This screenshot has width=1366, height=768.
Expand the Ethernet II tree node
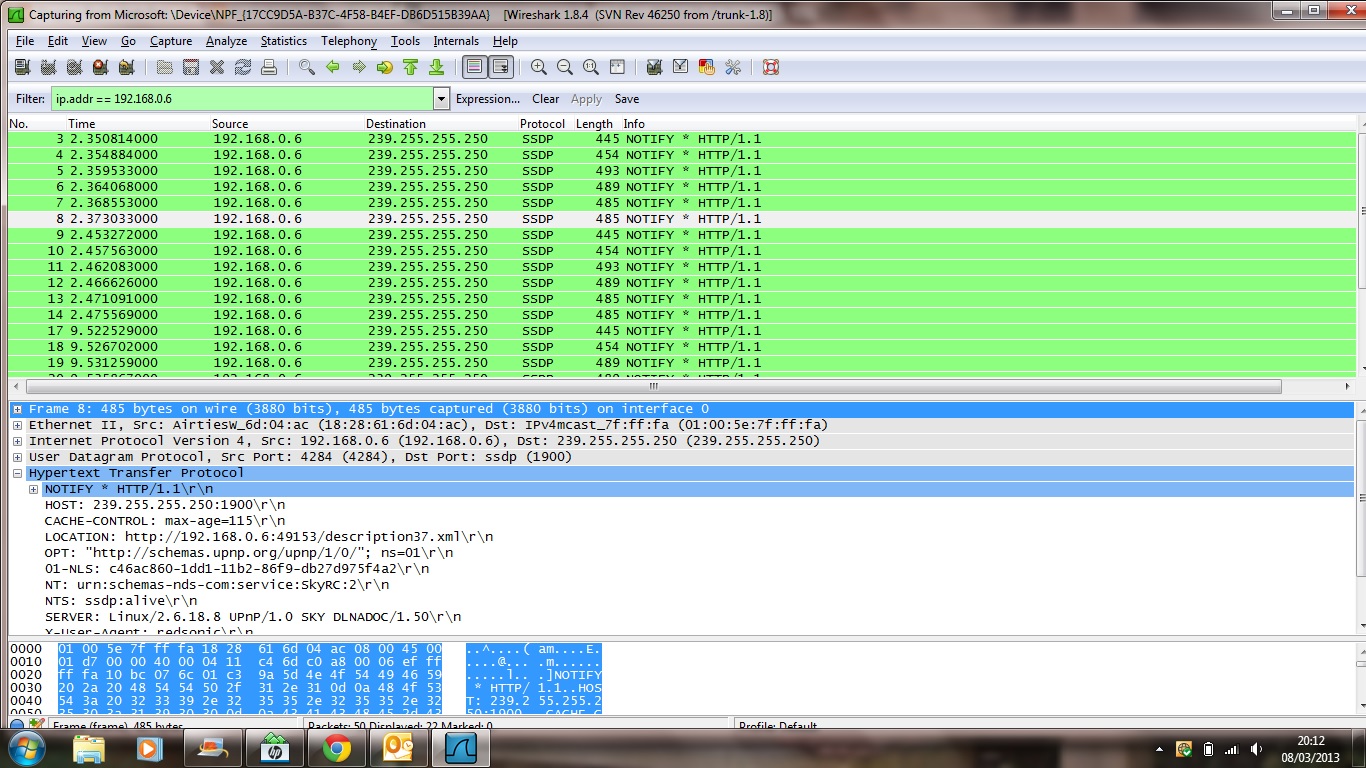click(x=17, y=425)
